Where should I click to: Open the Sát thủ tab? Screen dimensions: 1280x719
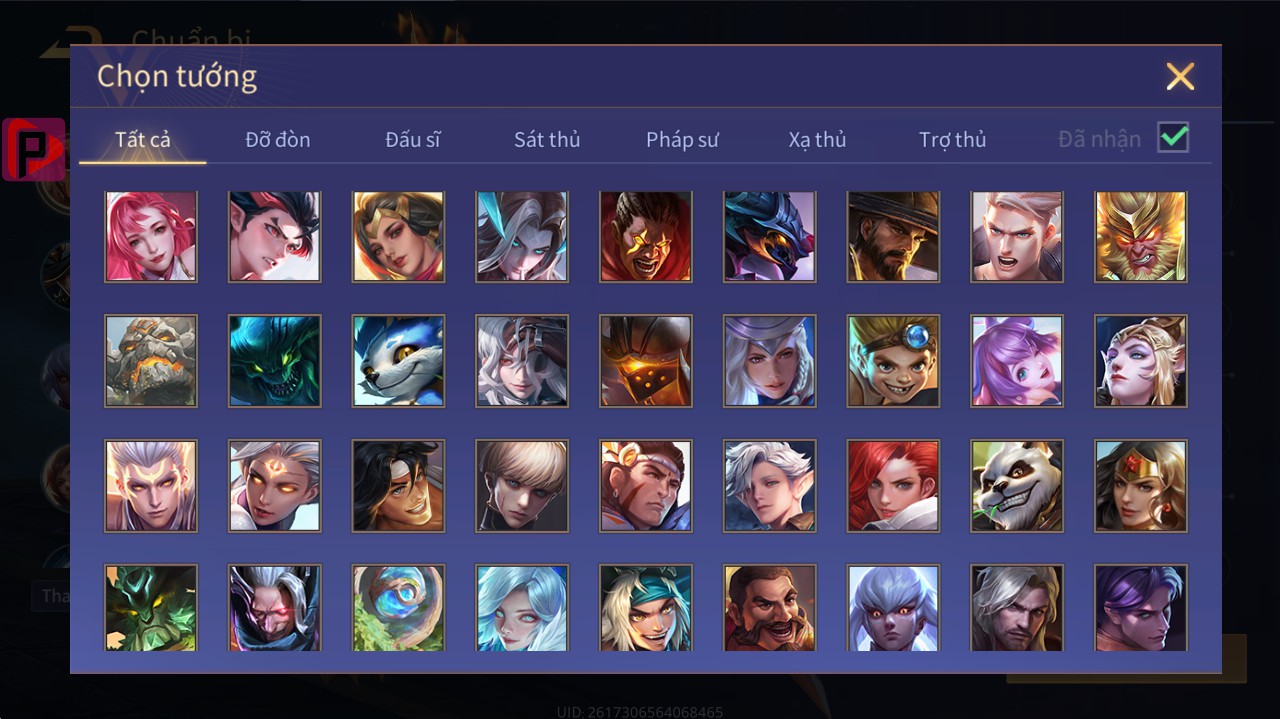(547, 140)
